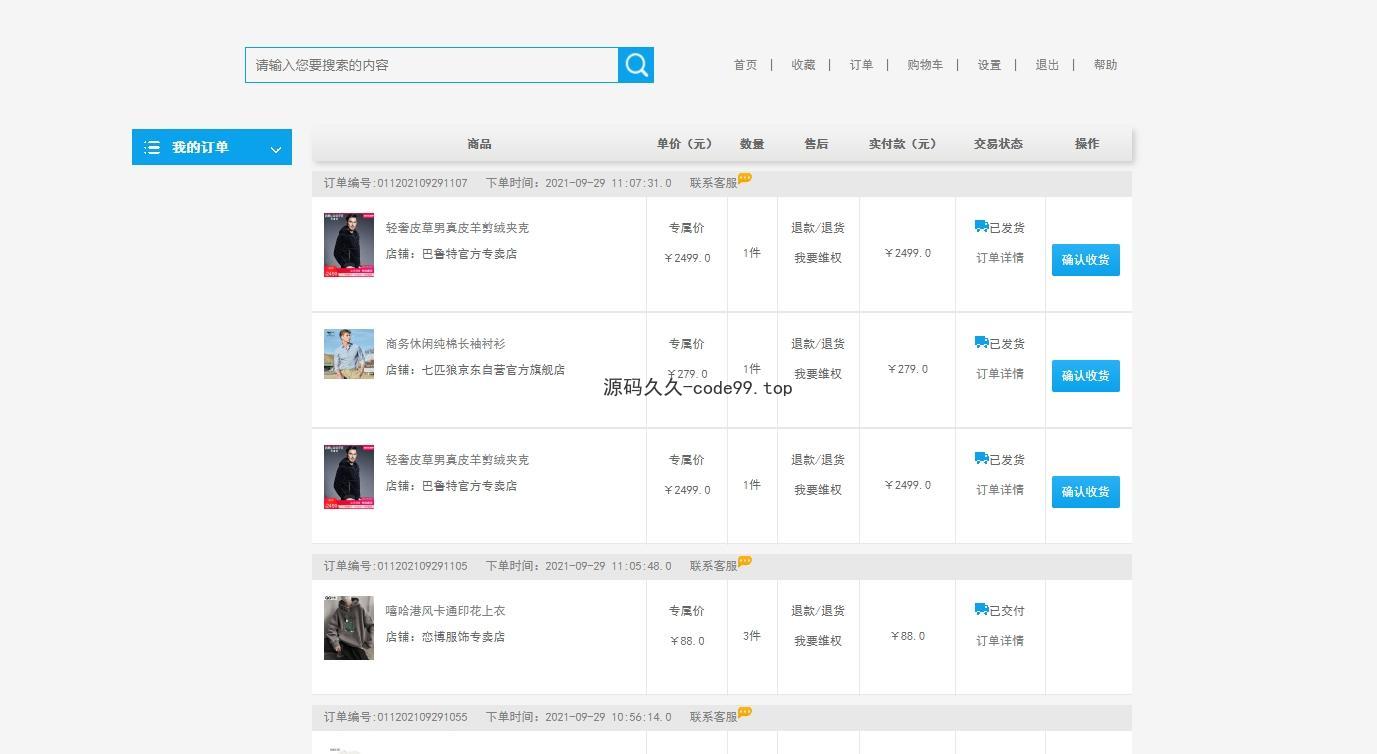
Task: Click 确认收货 for first 轻奢皮草 jacket
Action: (1085, 260)
